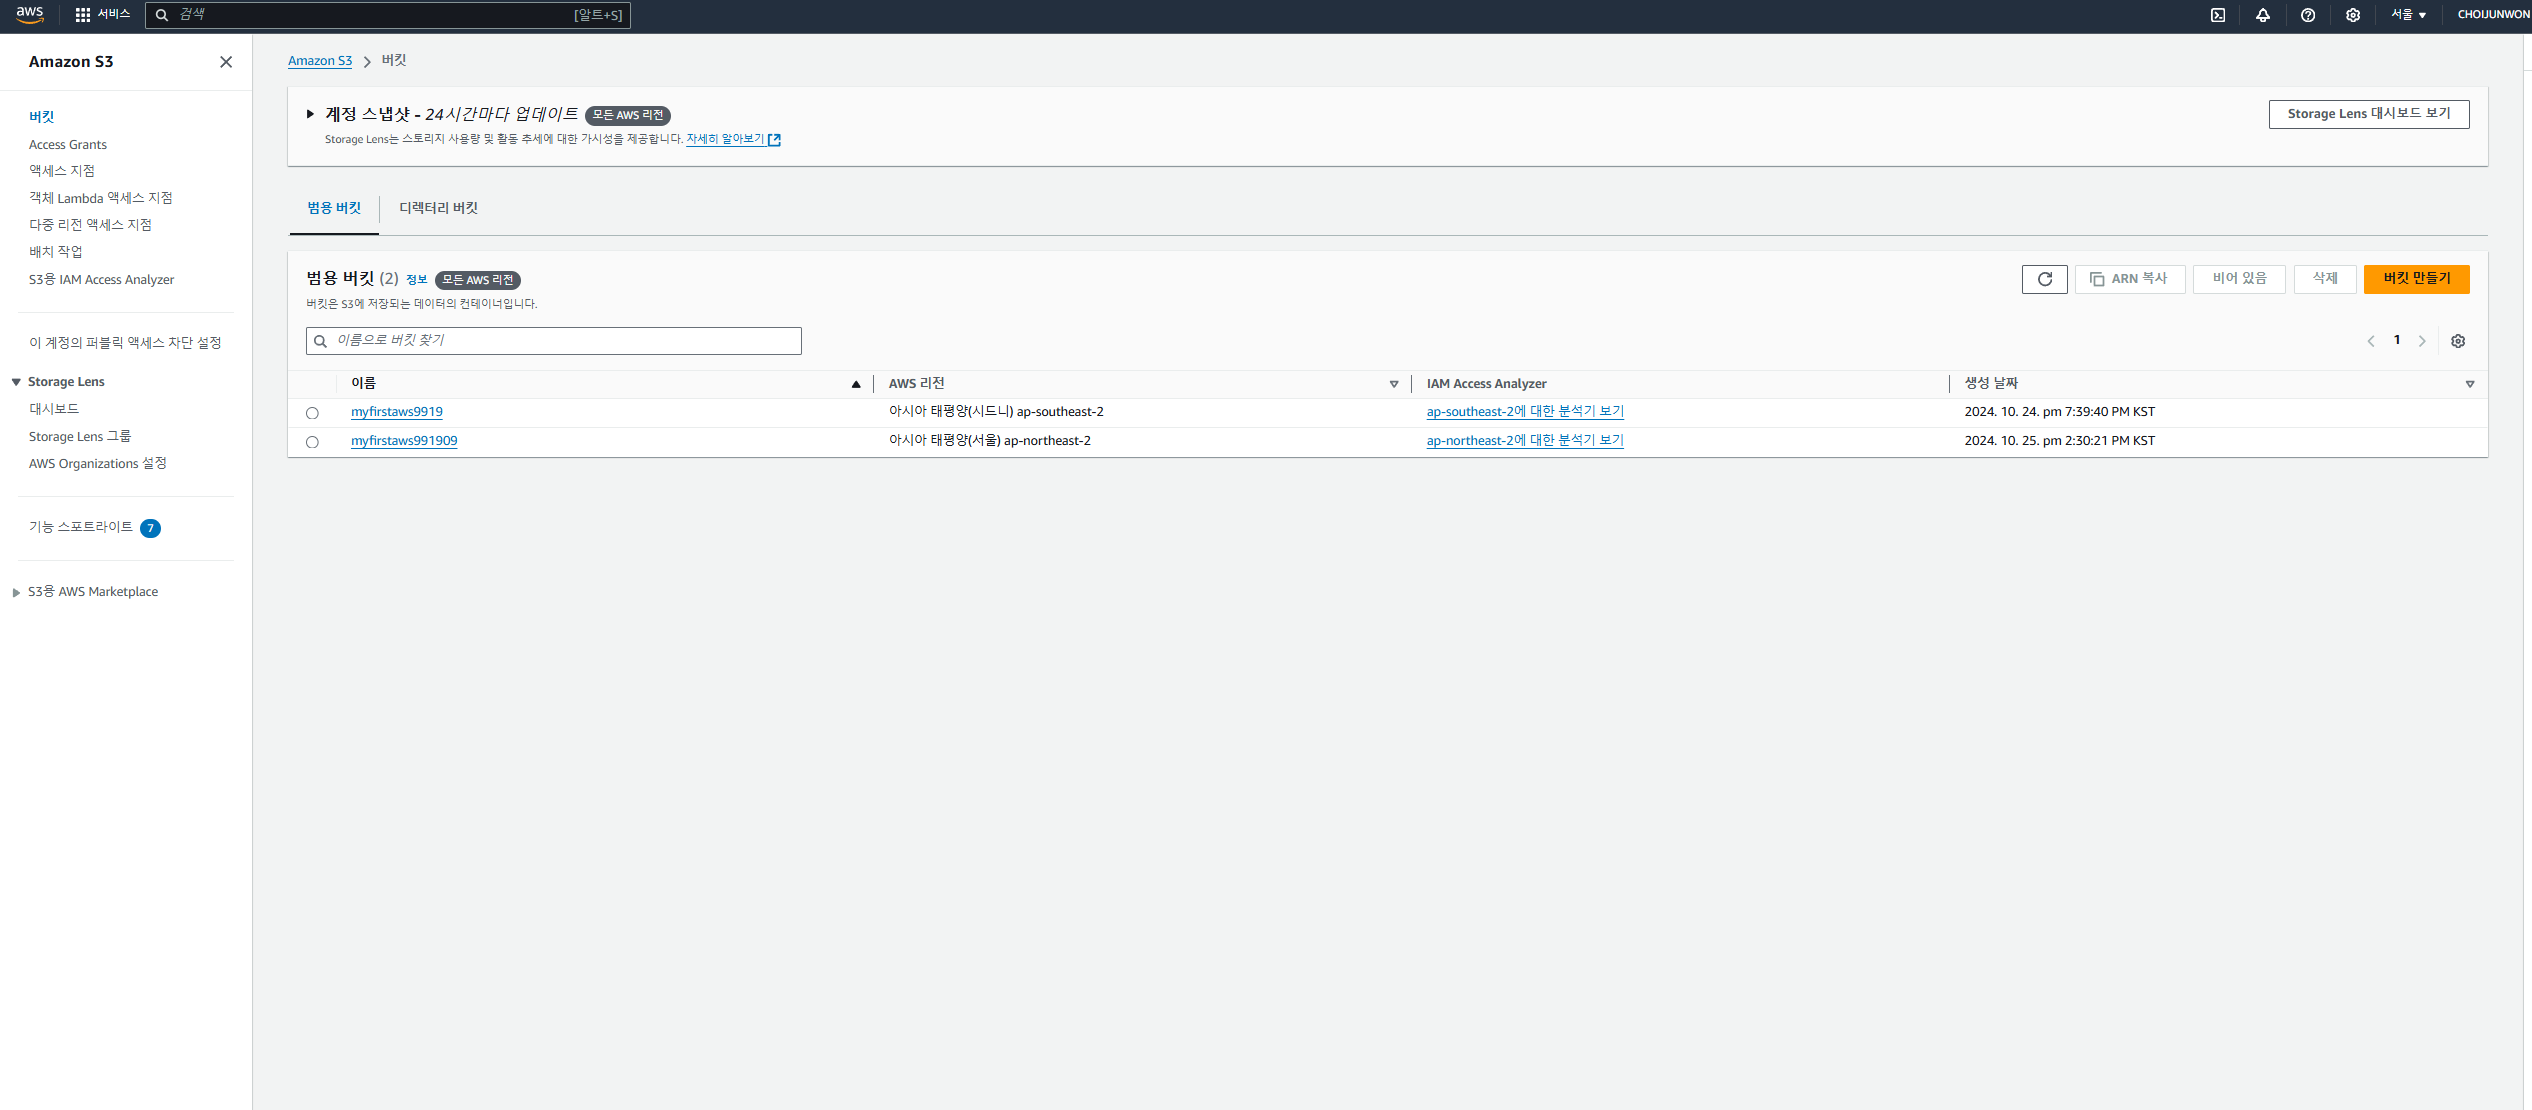The image size is (2532, 1110).
Task: Open the myfirstaws991909 bucket link
Action: [404, 441]
